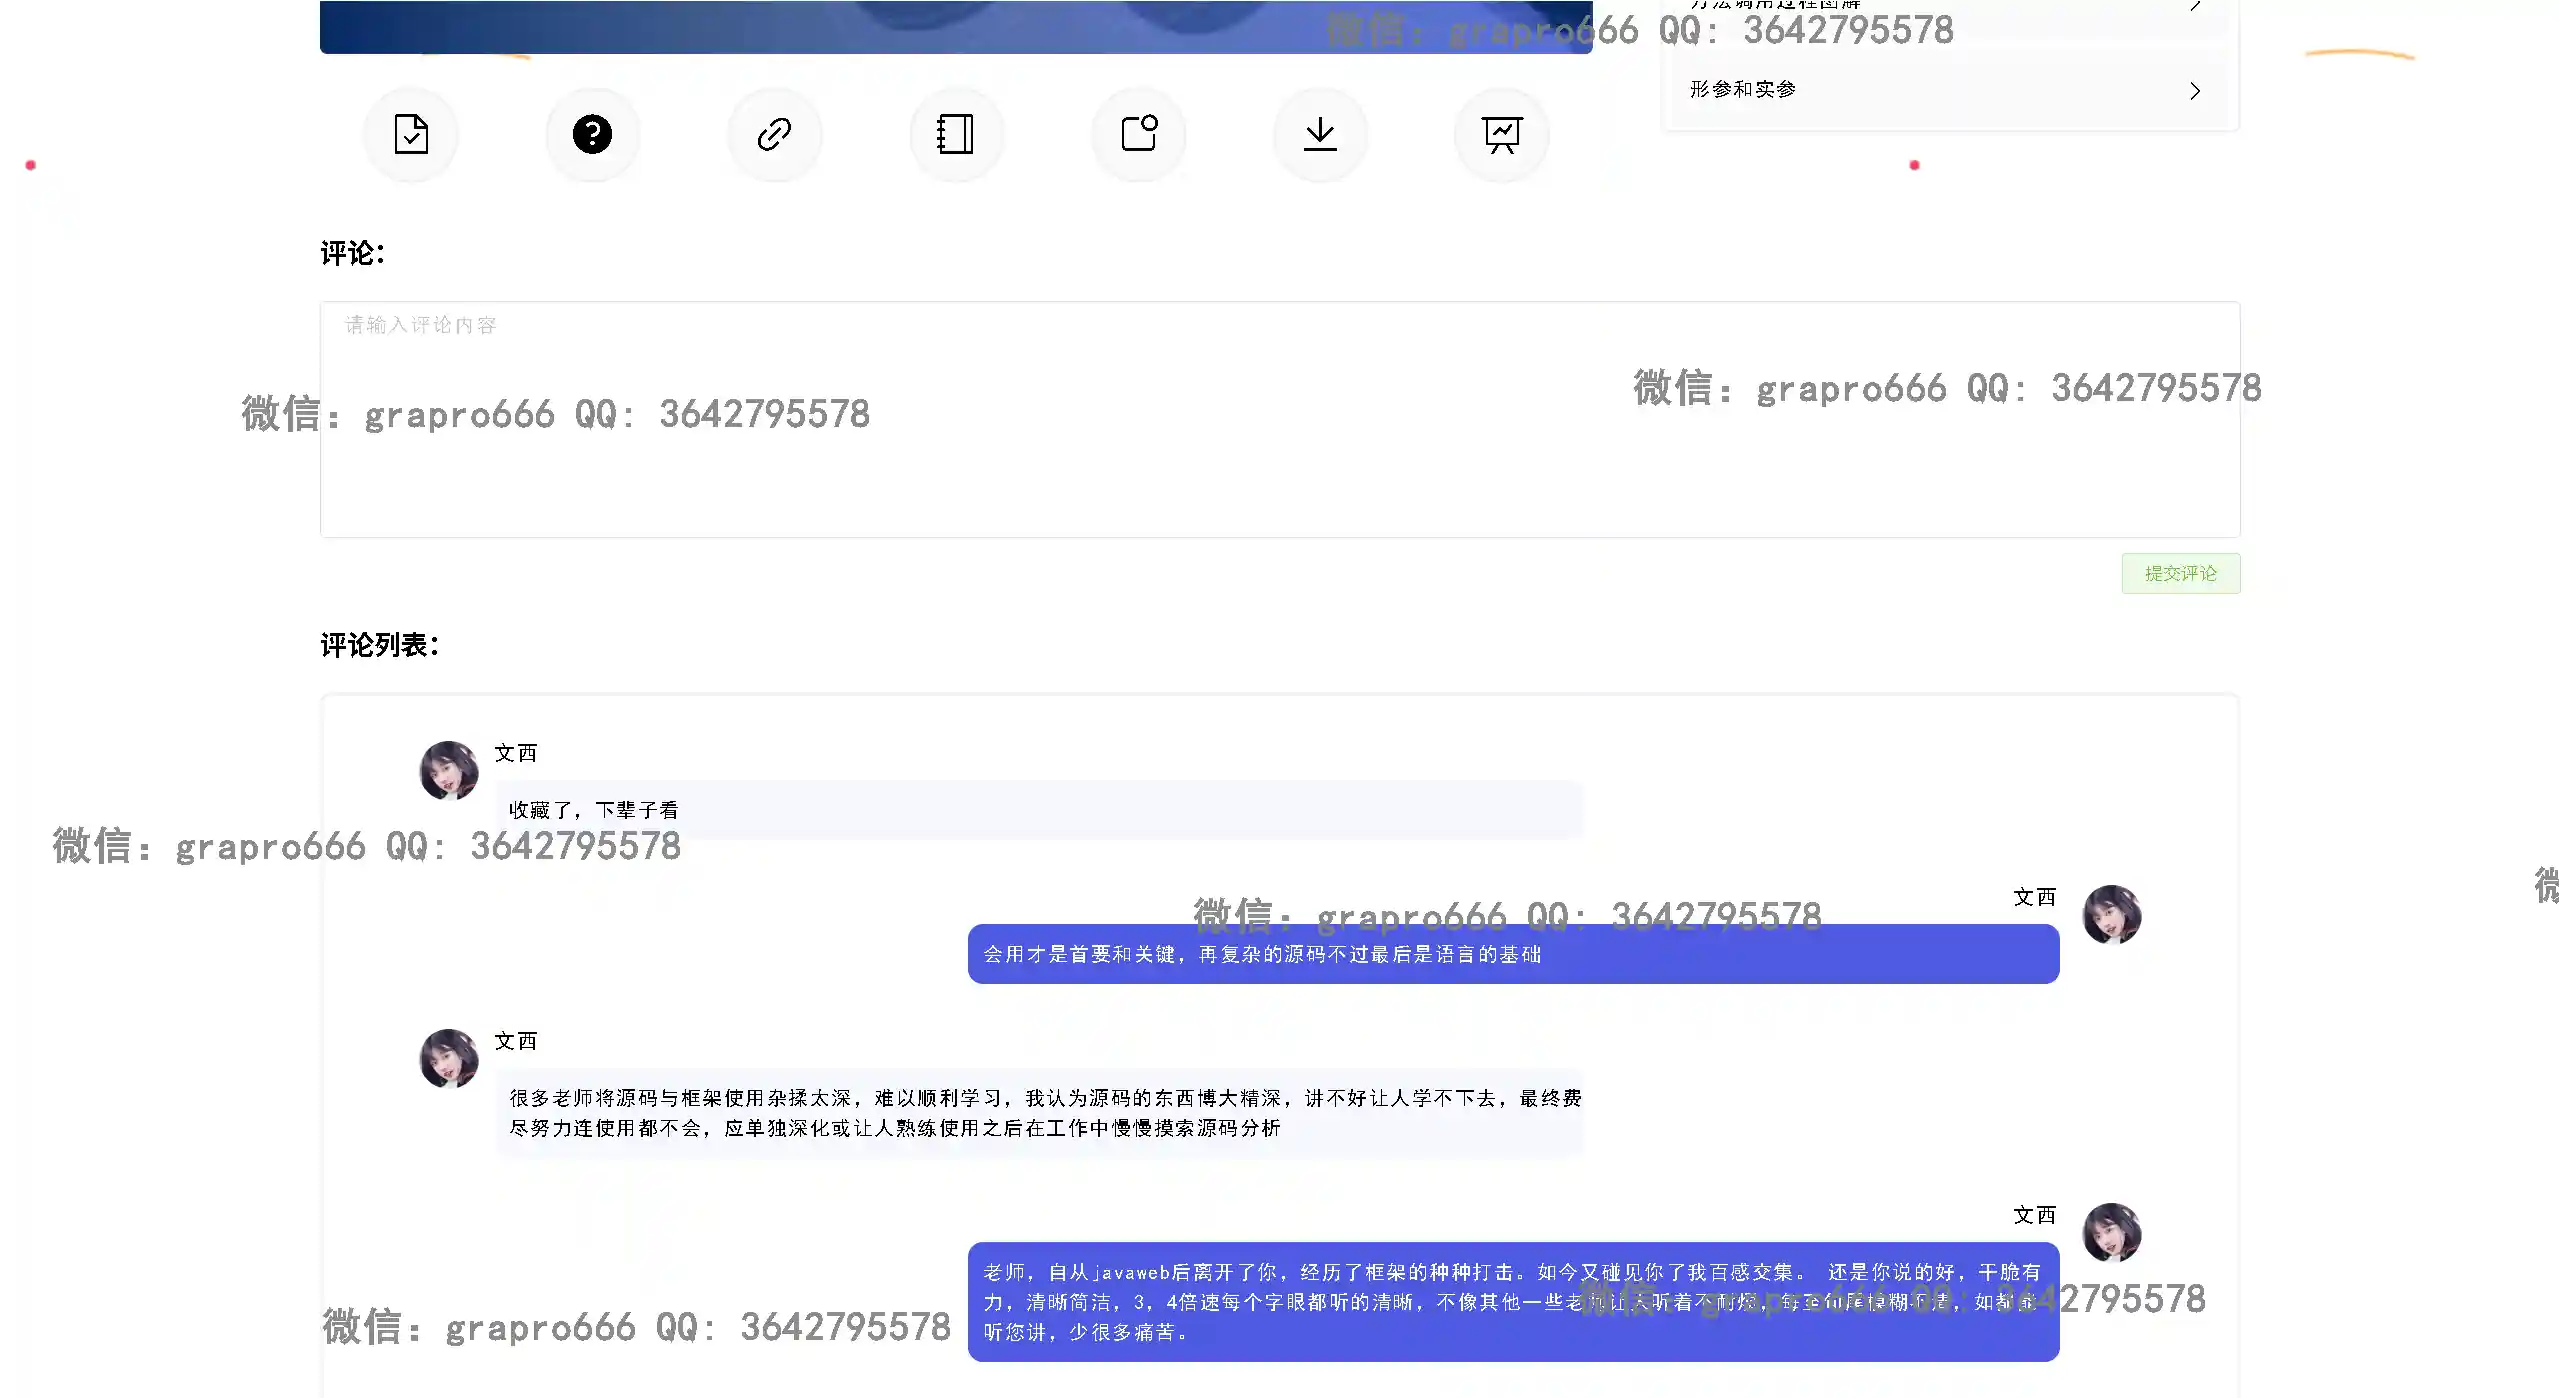The width and height of the screenshot is (2559, 1398).
Task: Click the question mark help icon
Action: tap(592, 134)
